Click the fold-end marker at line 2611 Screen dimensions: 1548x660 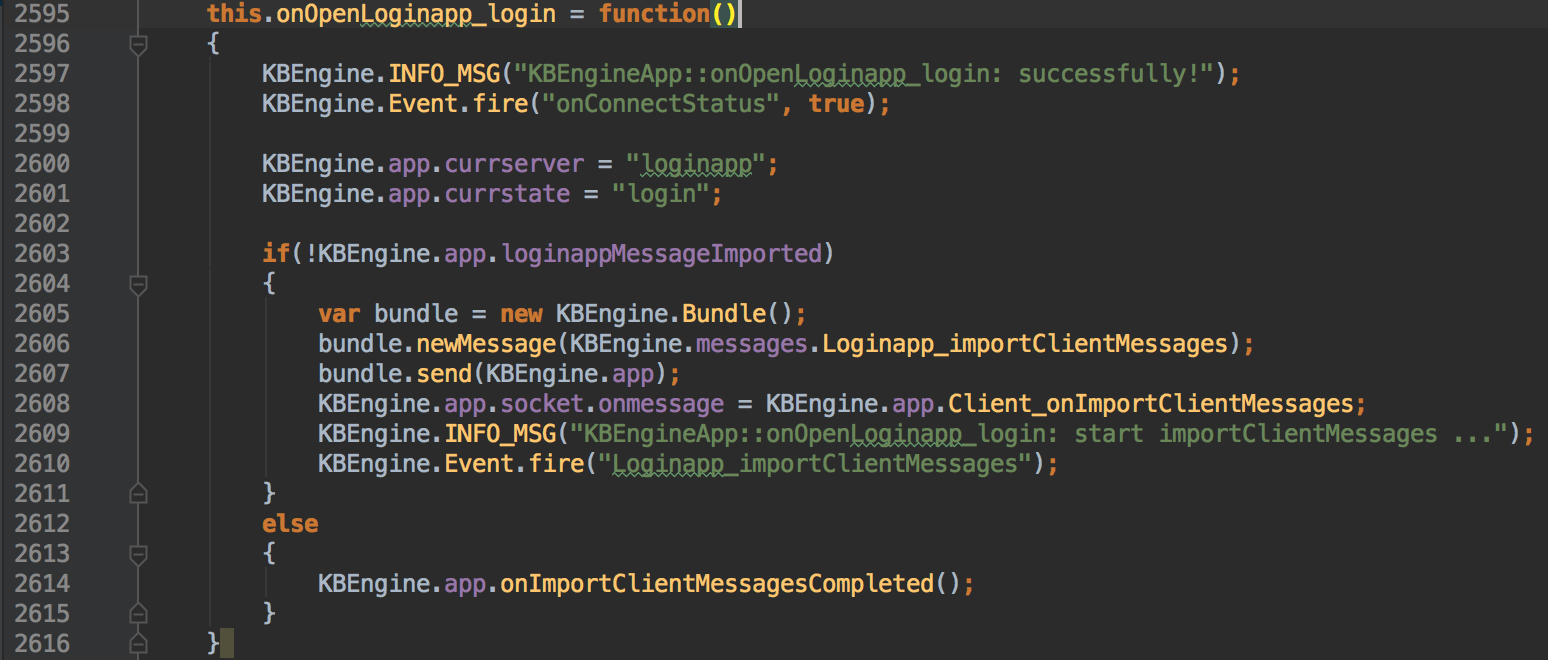click(138, 493)
